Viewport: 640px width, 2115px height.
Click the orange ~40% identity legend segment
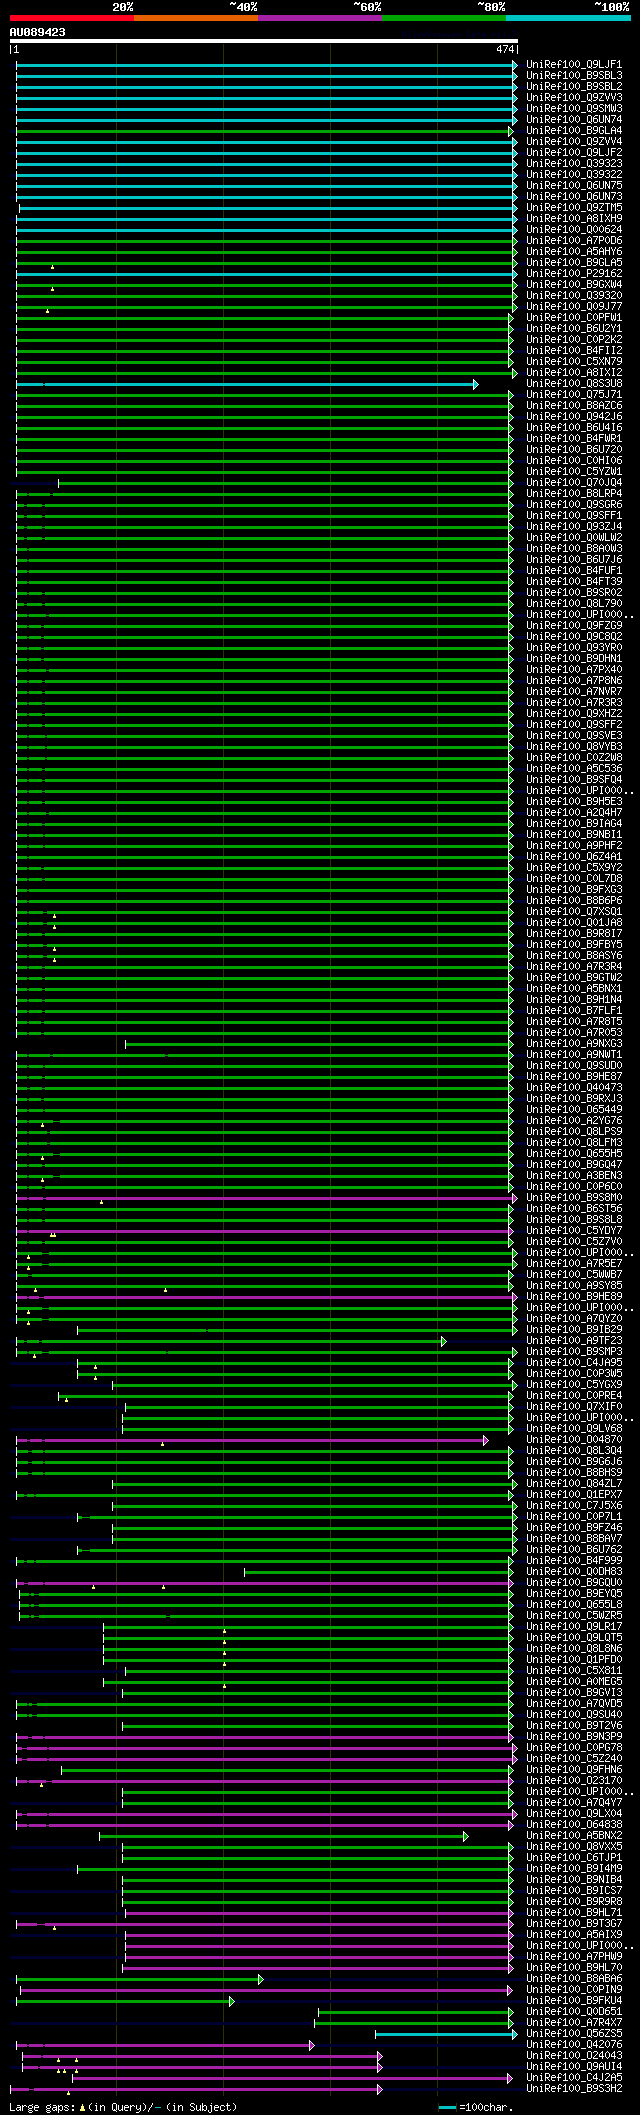click(195, 18)
